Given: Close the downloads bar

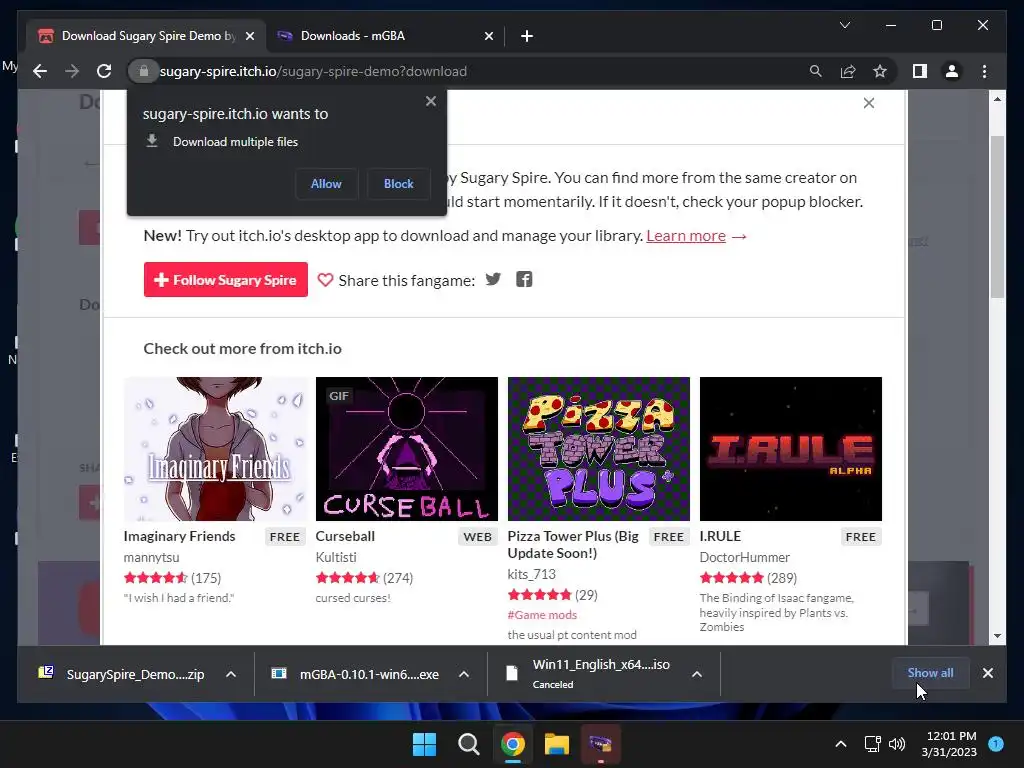Looking at the screenshot, I should [987, 673].
